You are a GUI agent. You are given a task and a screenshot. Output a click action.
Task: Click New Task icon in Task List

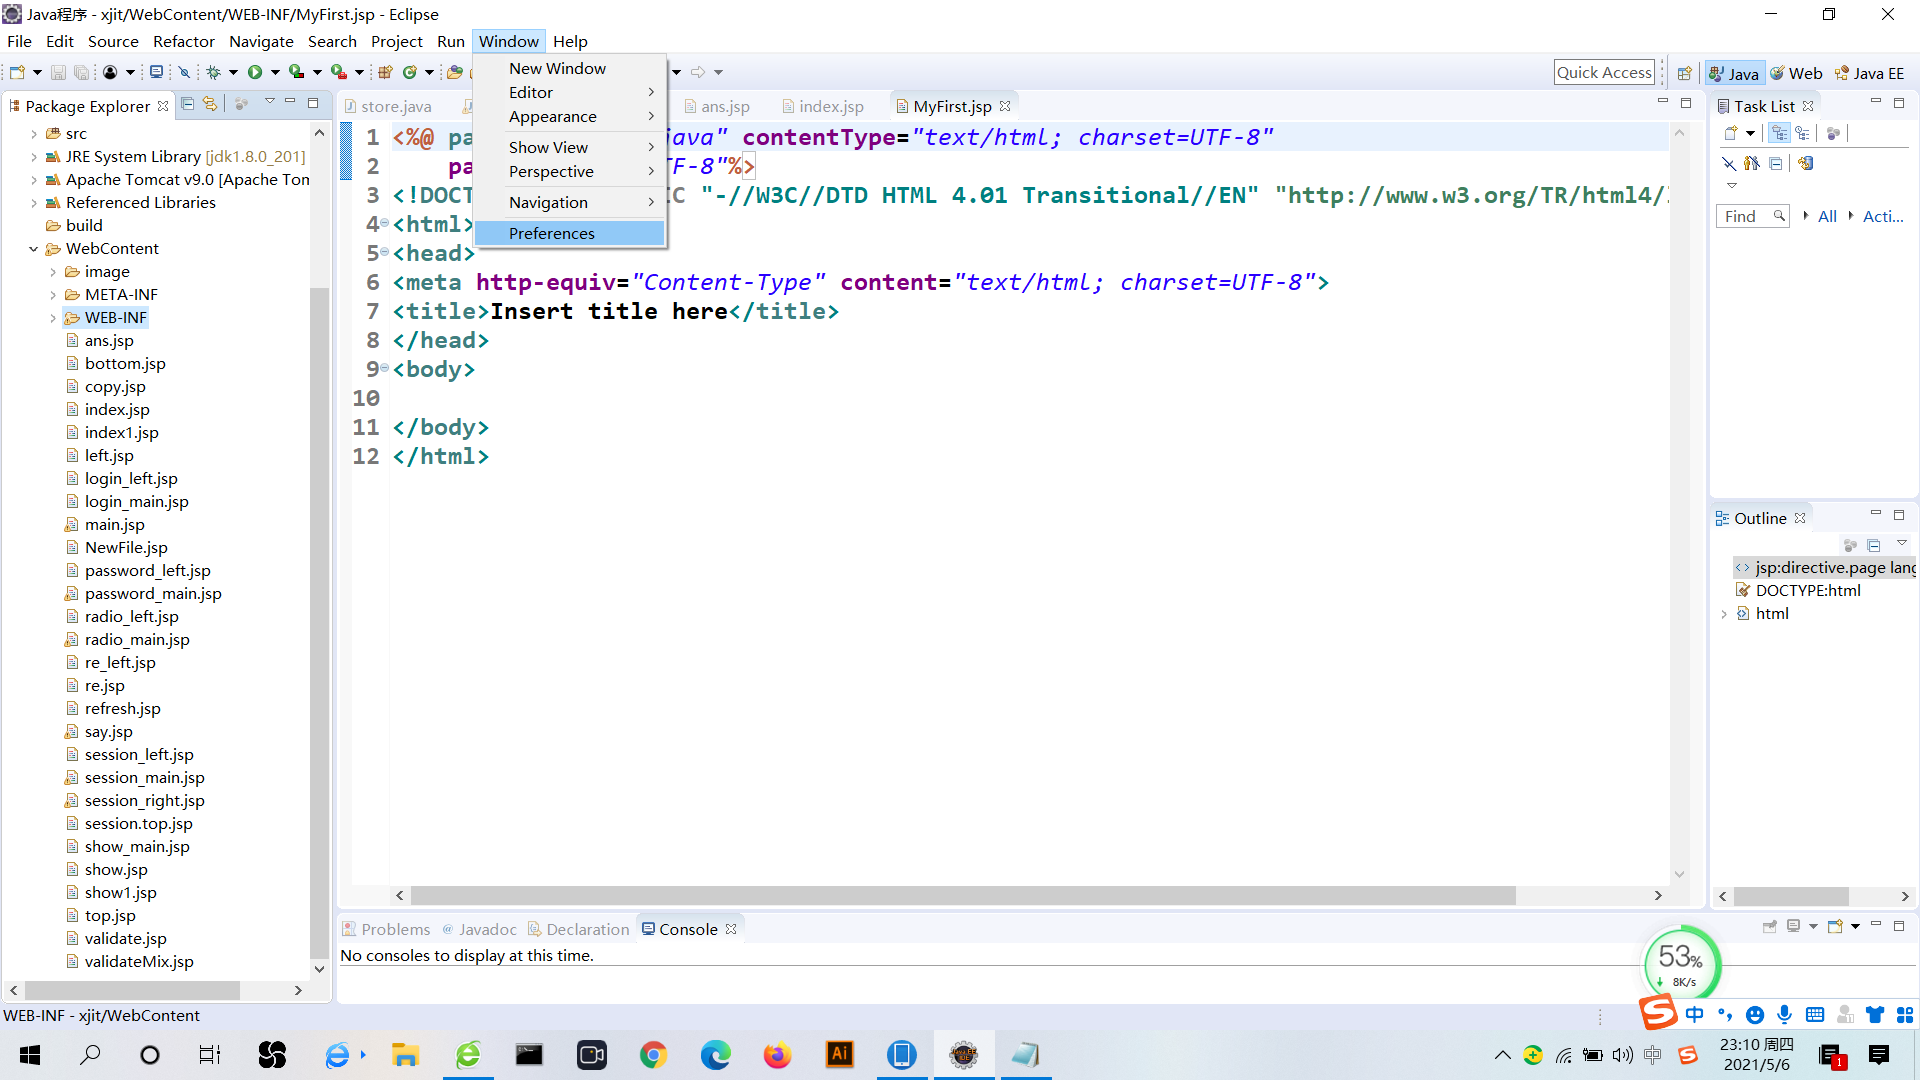tap(1731, 133)
